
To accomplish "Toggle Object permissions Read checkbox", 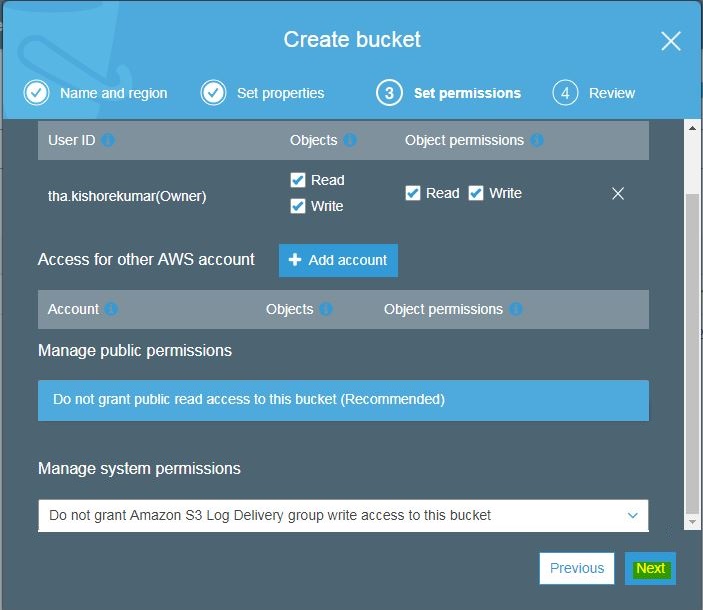I will 413,193.
